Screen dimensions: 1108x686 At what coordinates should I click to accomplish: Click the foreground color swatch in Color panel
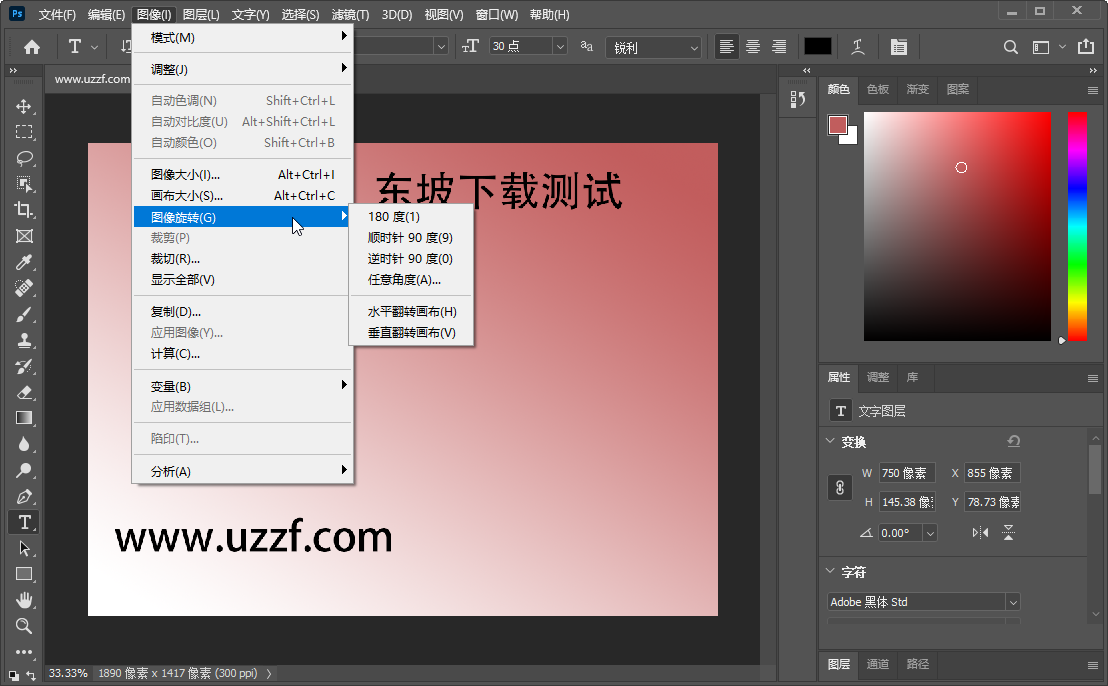[x=837, y=125]
